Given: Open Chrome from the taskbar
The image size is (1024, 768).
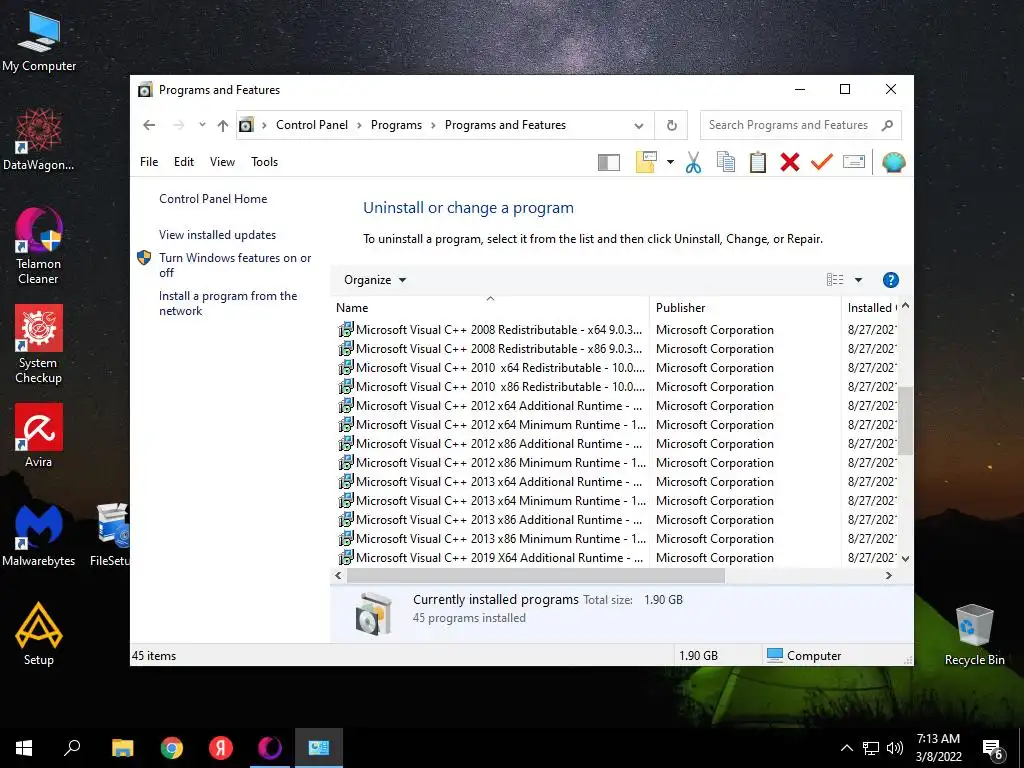Looking at the screenshot, I should (x=172, y=748).
